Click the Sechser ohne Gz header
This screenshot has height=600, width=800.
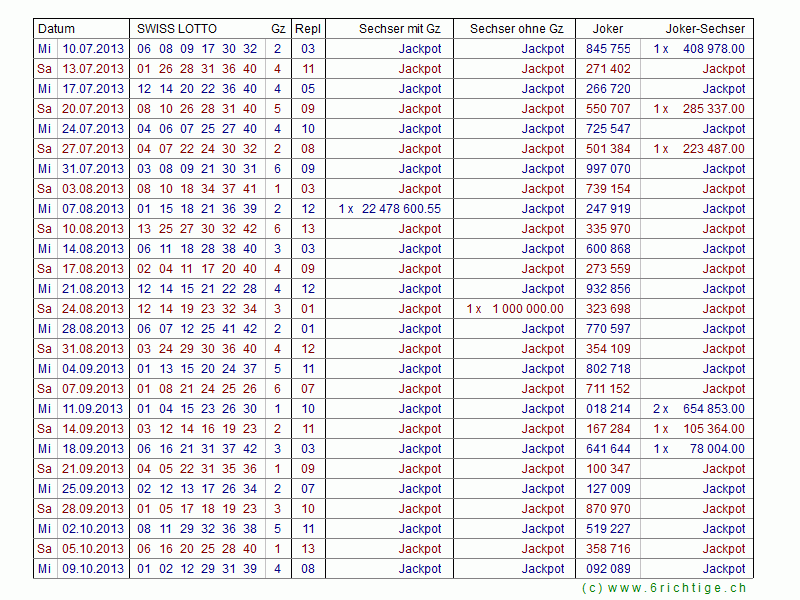click(516, 29)
